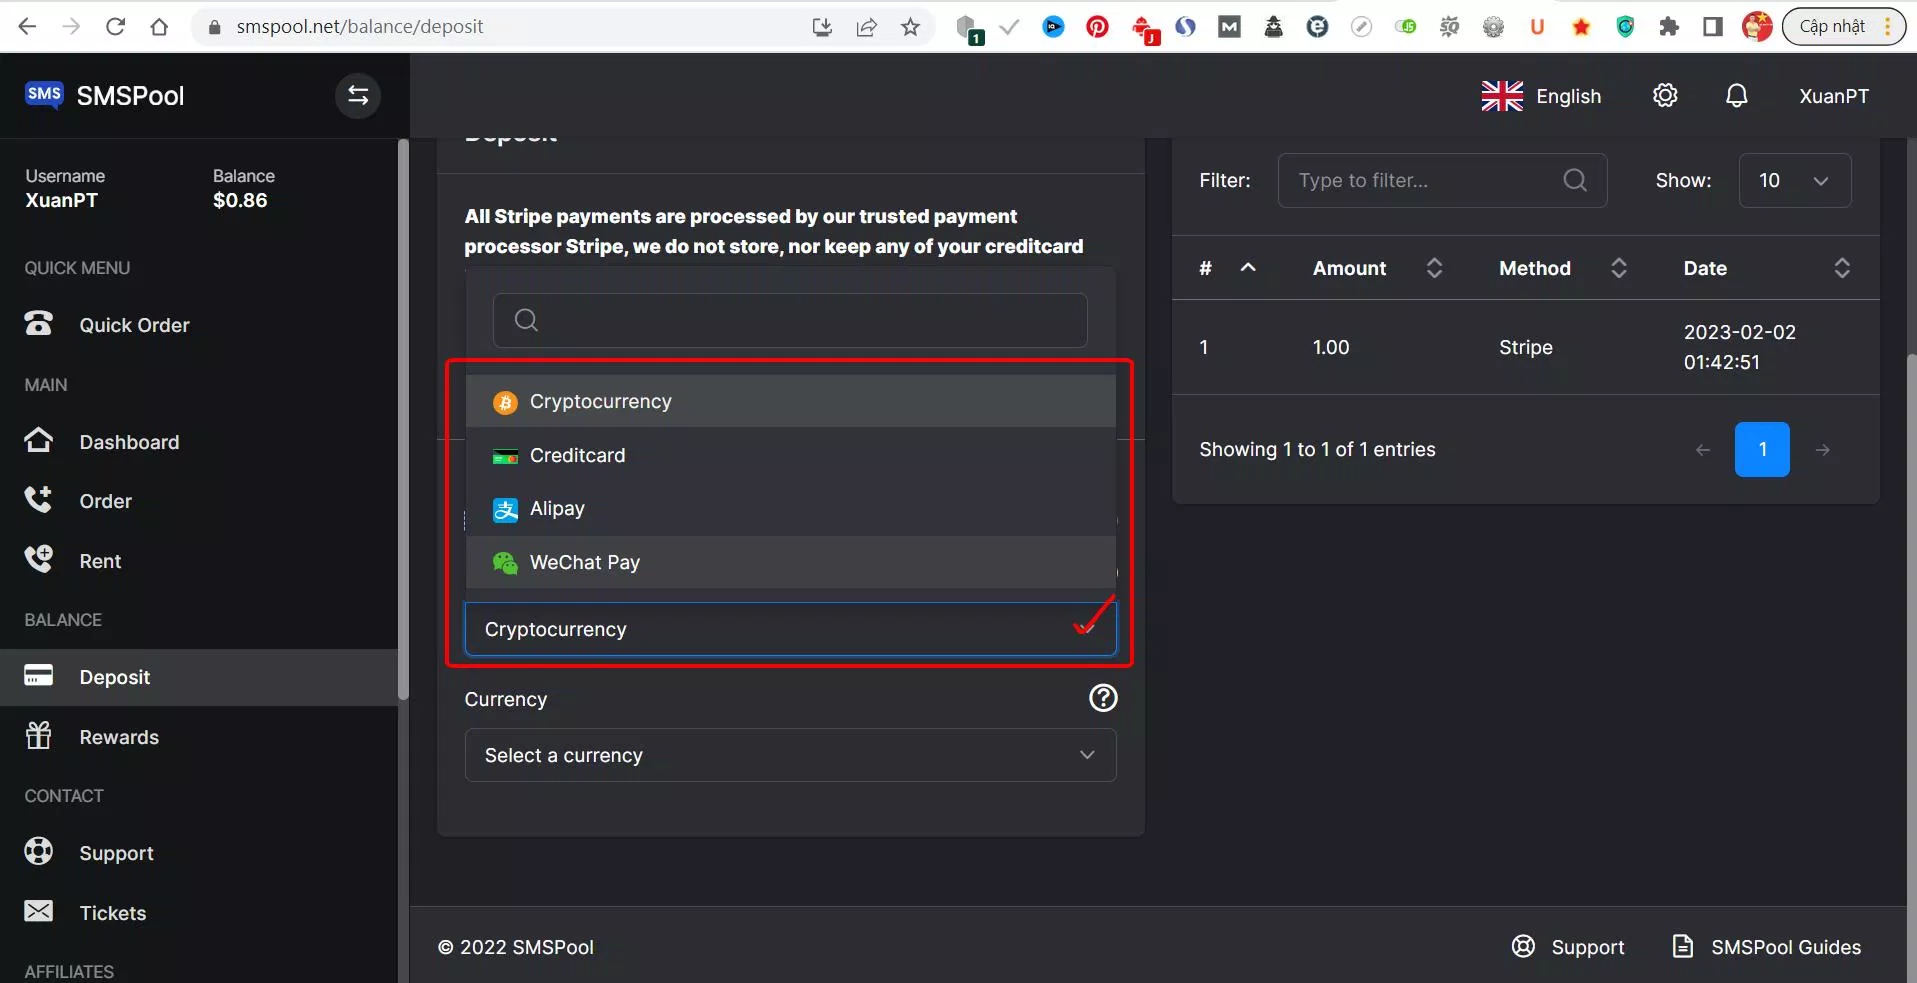The height and width of the screenshot is (983, 1917).
Task: Open the footer Support link
Action: 1567,947
